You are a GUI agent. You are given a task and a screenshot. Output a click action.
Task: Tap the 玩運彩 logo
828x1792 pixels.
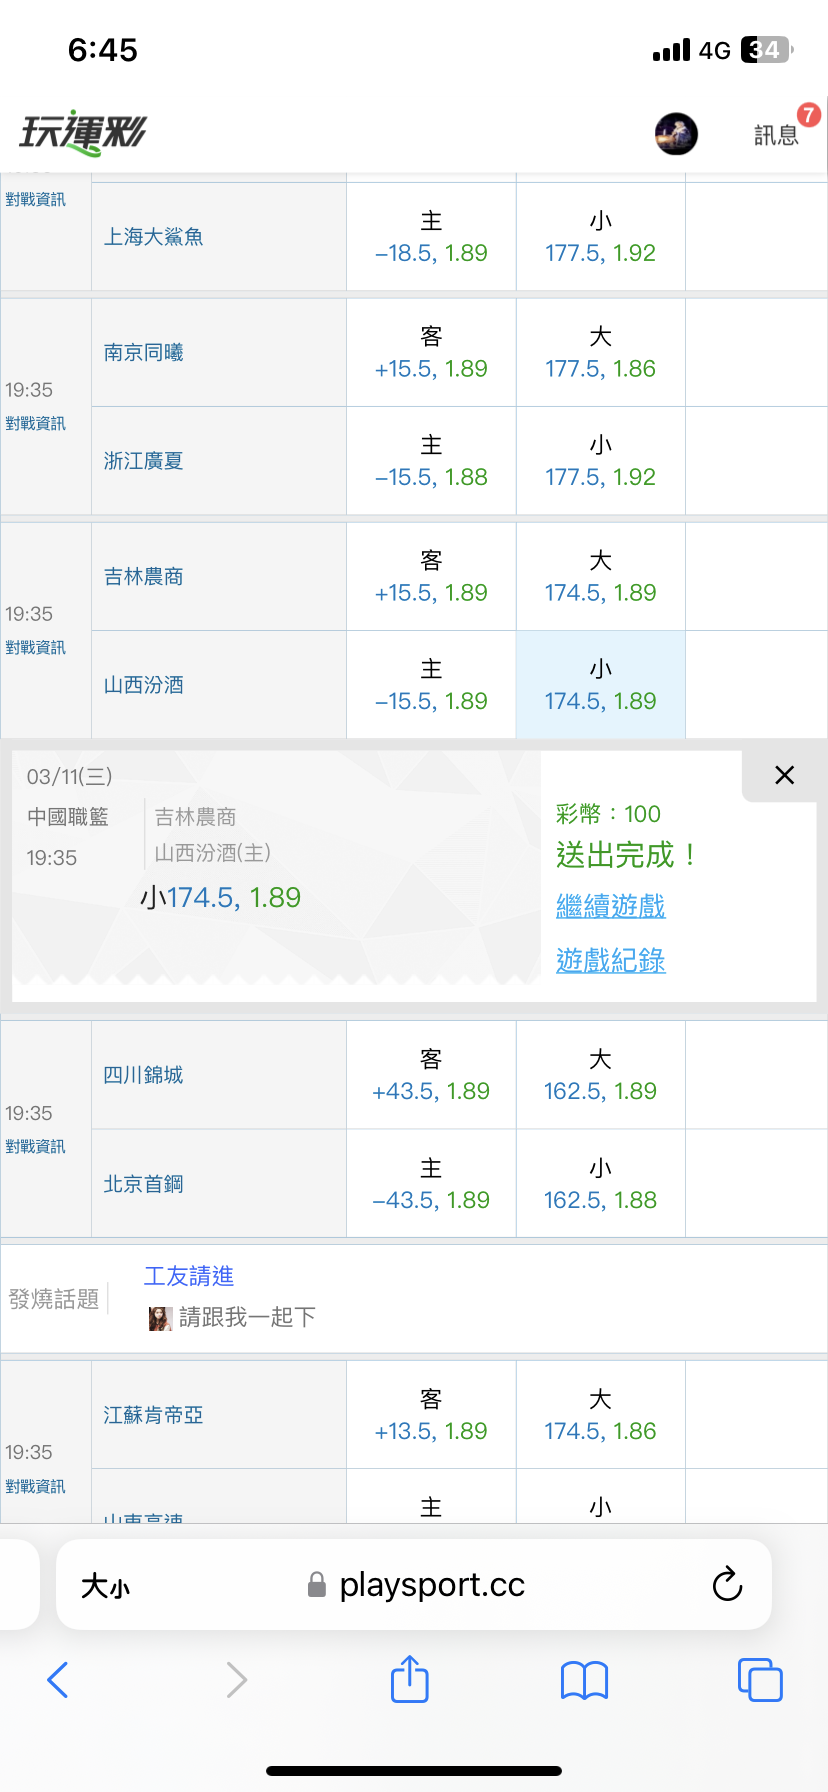pyautogui.click(x=83, y=133)
